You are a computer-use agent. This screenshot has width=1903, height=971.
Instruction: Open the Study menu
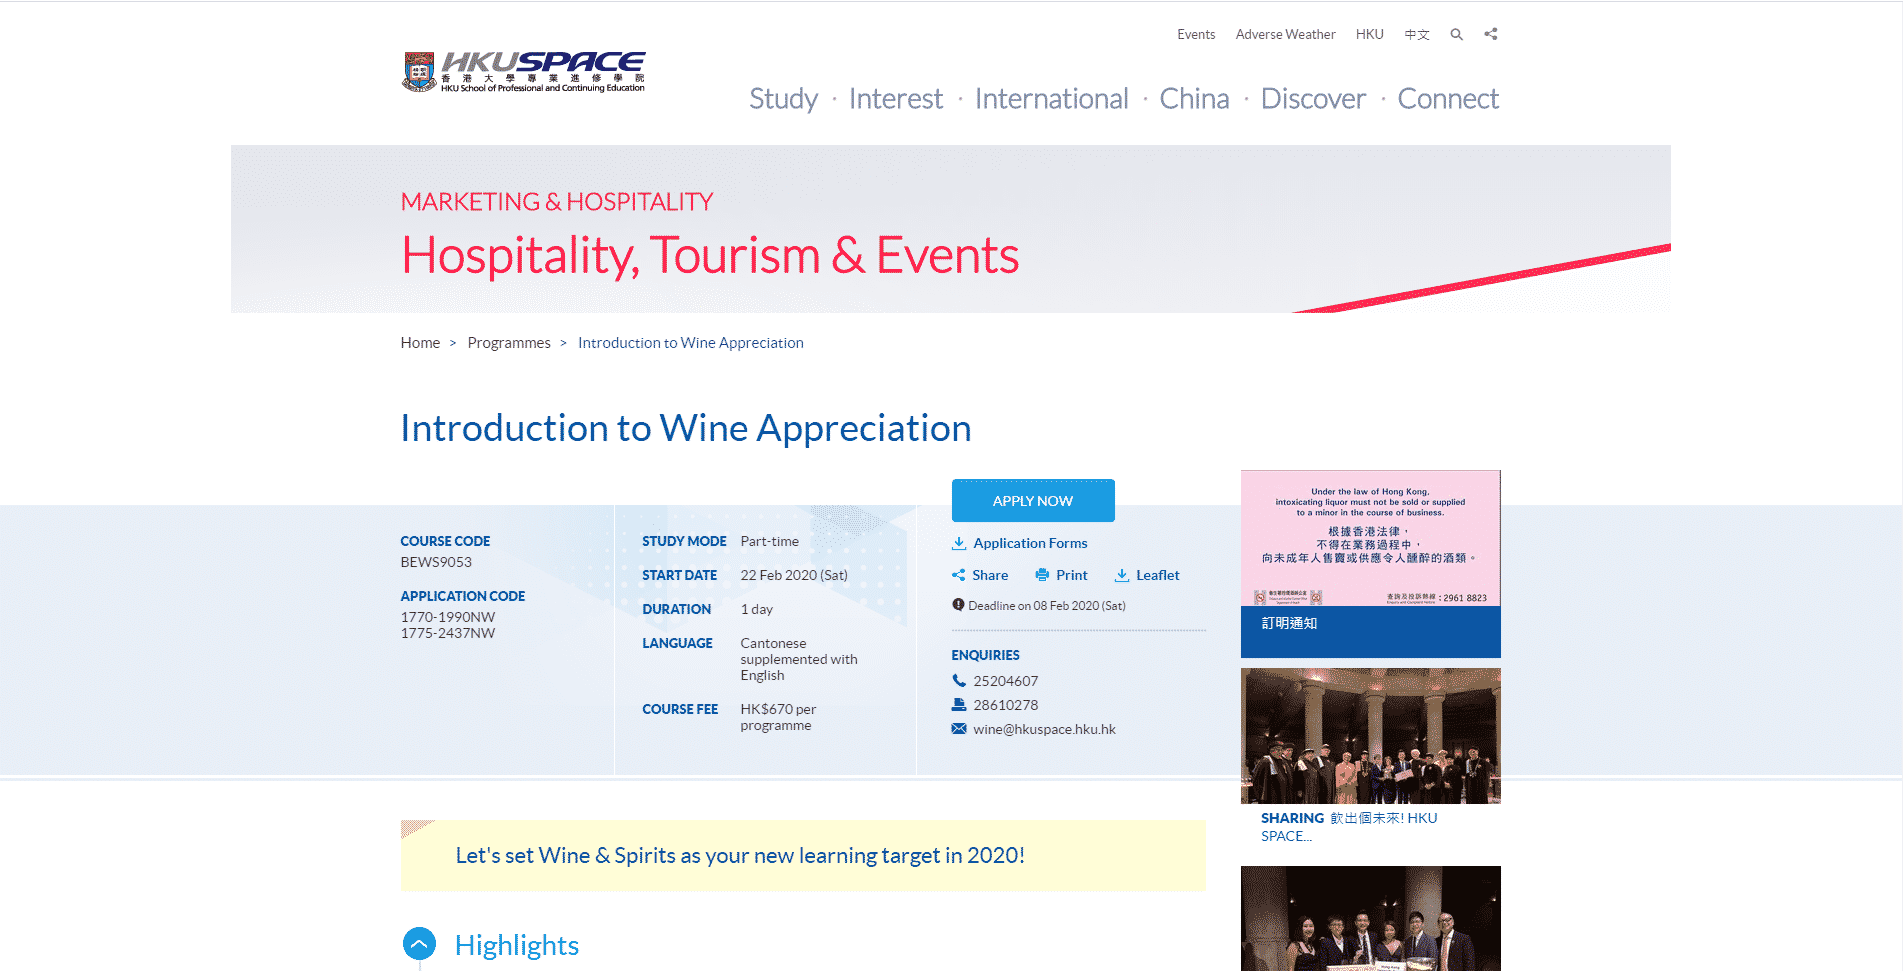784,99
